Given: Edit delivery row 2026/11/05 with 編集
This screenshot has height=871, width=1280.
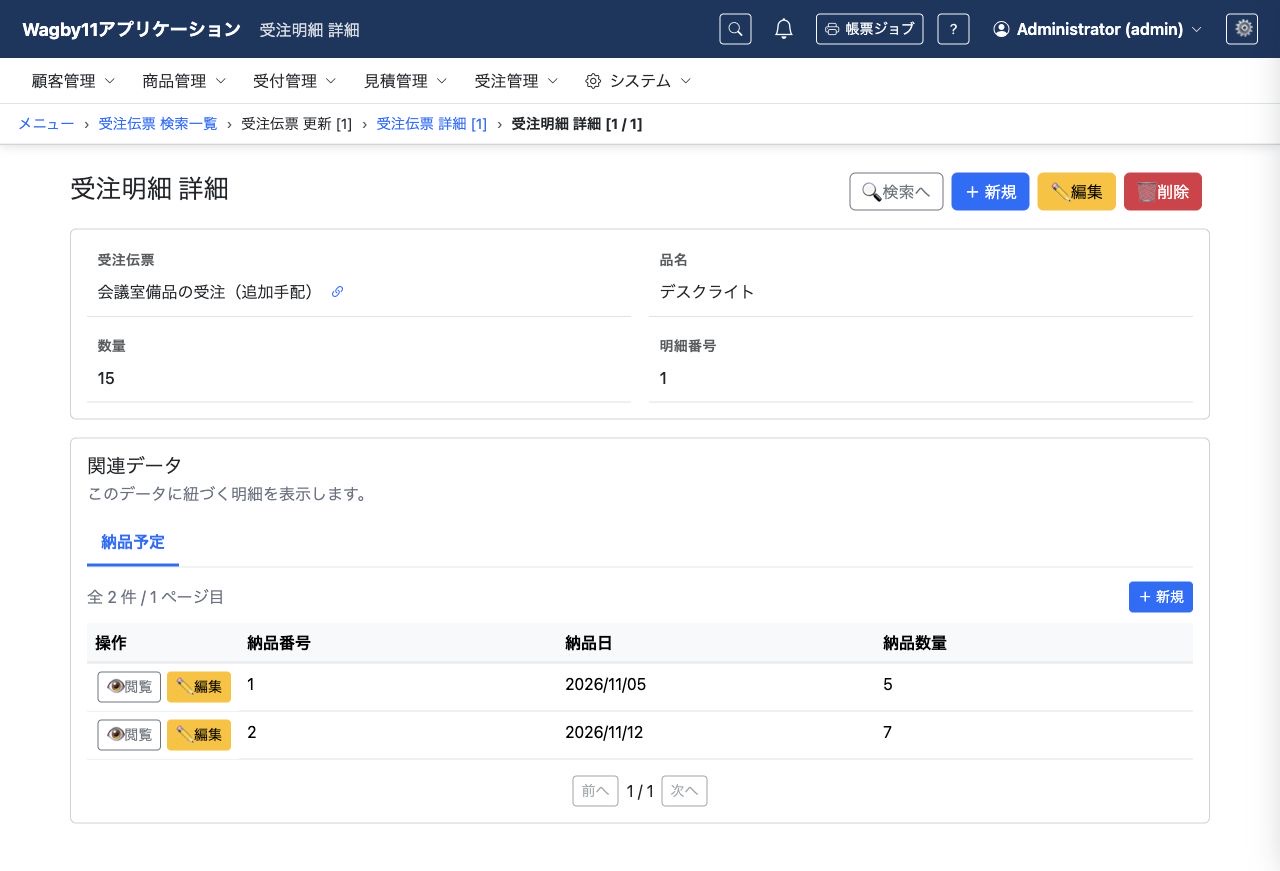Looking at the screenshot, I should point(199,687).
